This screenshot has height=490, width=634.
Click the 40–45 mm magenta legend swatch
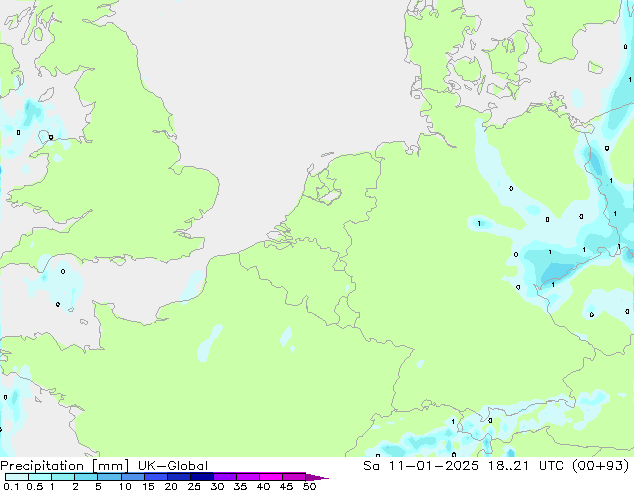coord(271,477)
